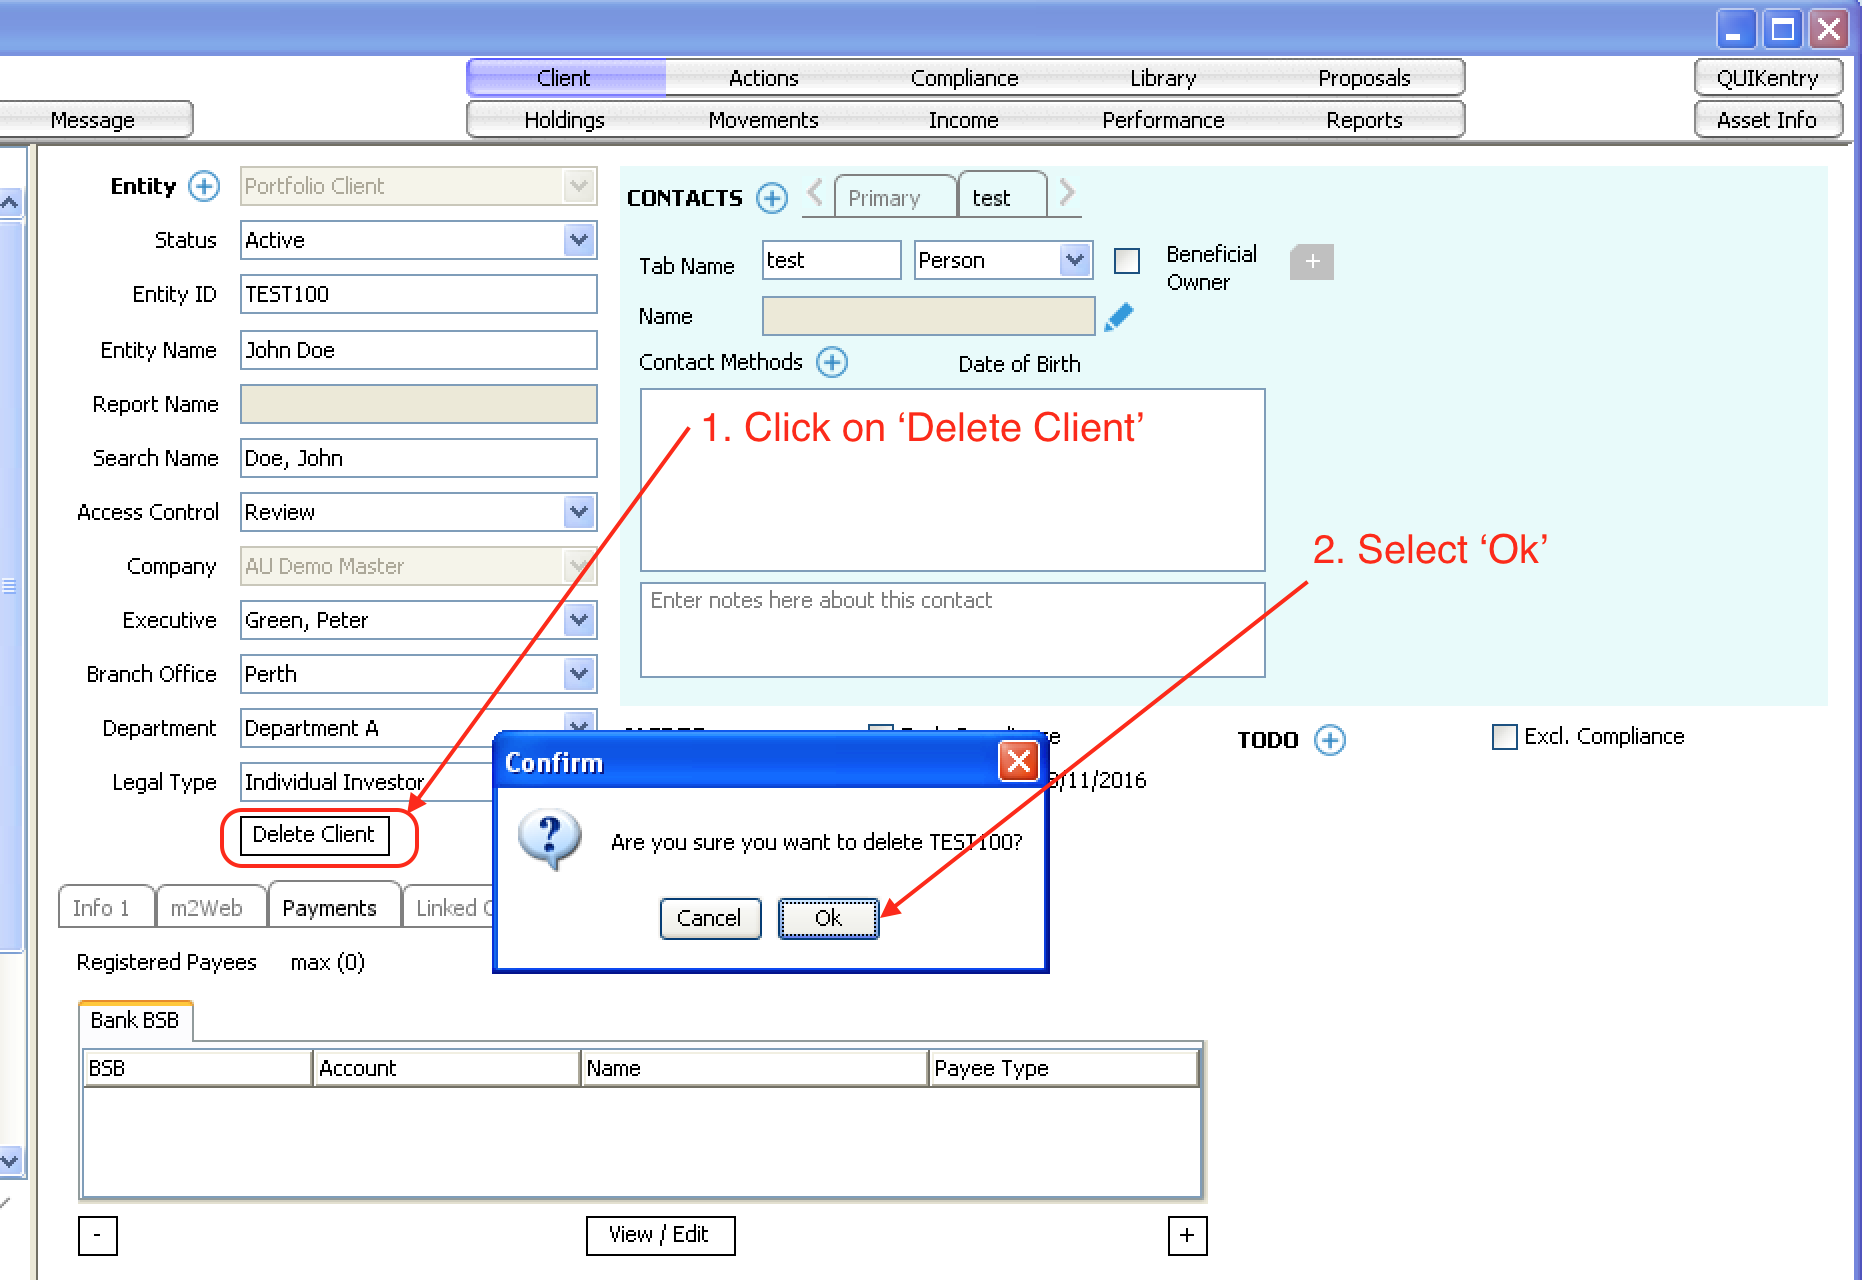Click the Delete Client button
Image resolution: width=1862 pixels, height=1280 pixels.
[x=314, y=835]
